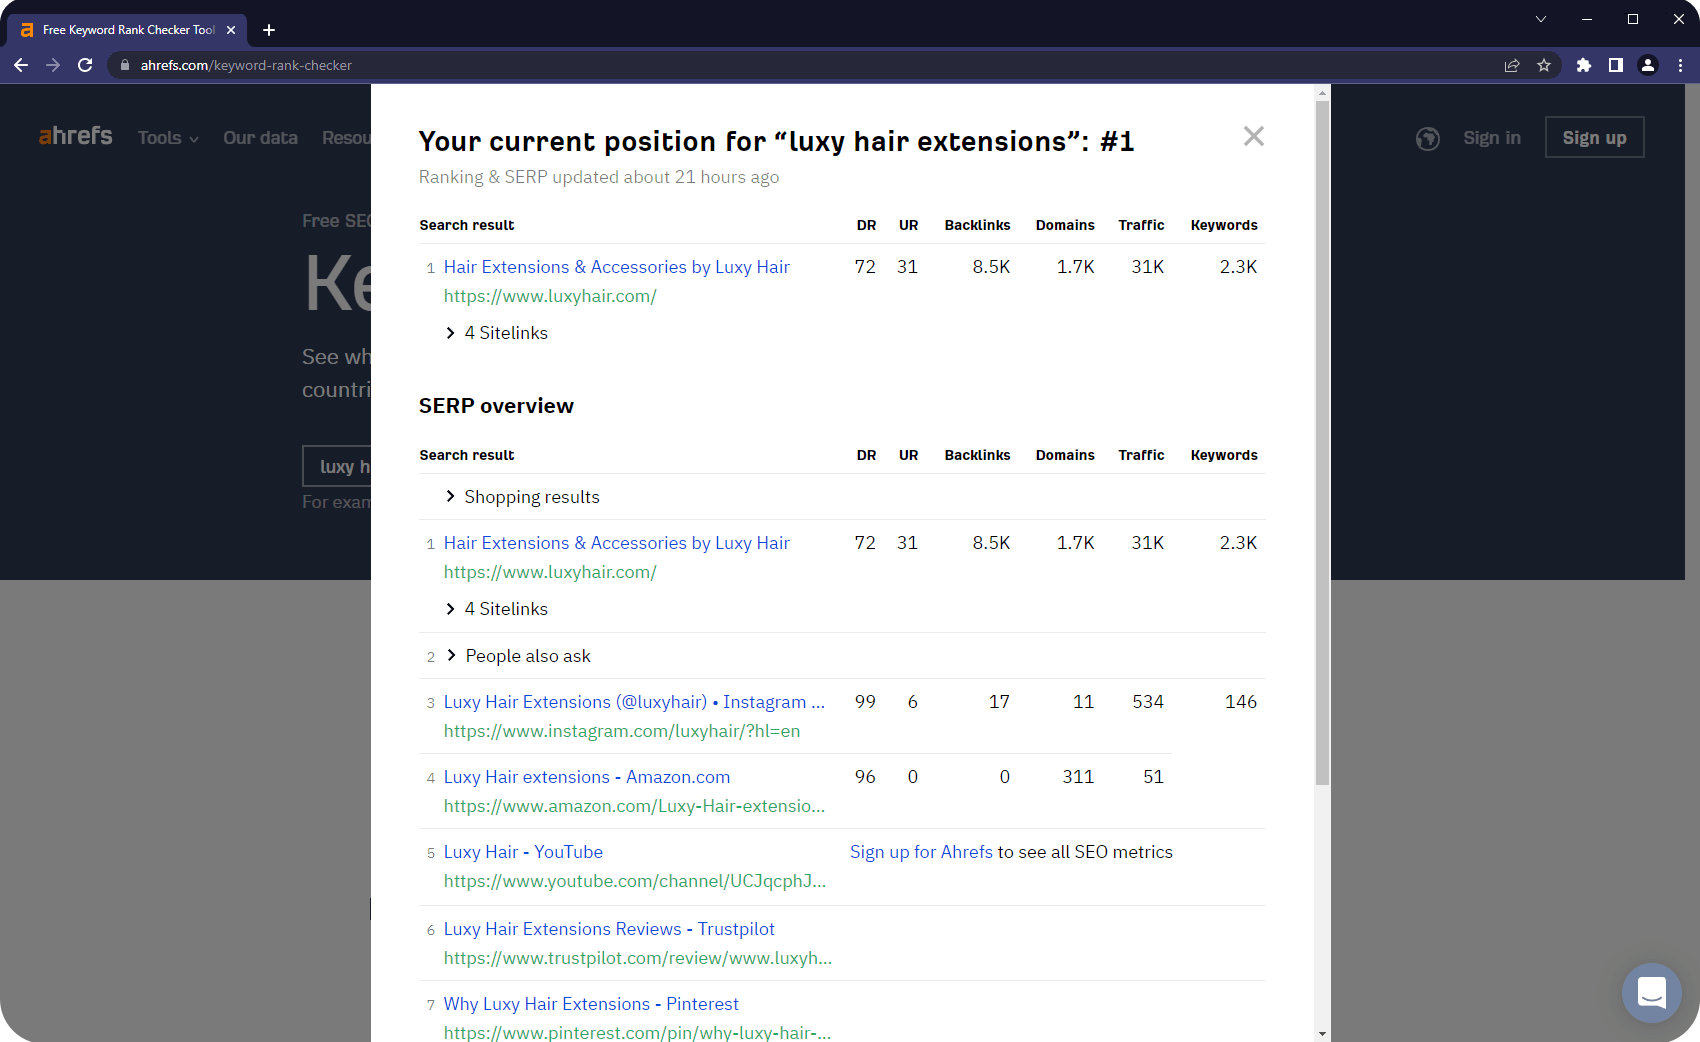Screen dimensions: 1700x1042
Task: Click DR value 99 for Instagram row
Action: tap(865, 702)
